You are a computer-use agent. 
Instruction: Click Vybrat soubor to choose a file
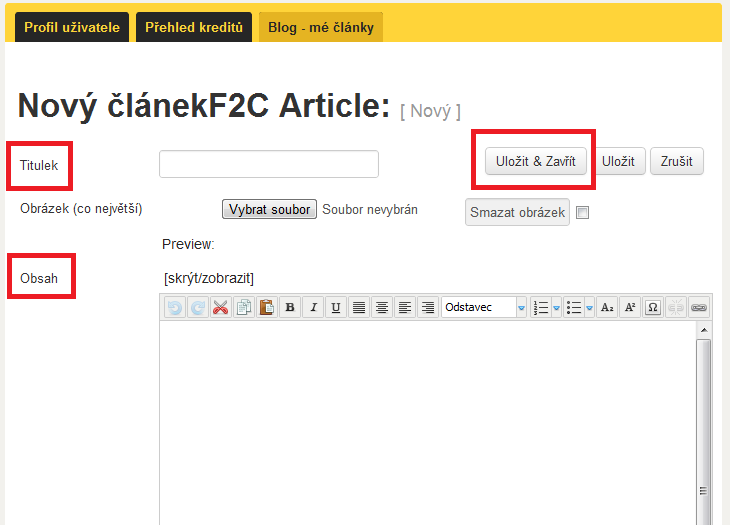click(x=270, y=209)
